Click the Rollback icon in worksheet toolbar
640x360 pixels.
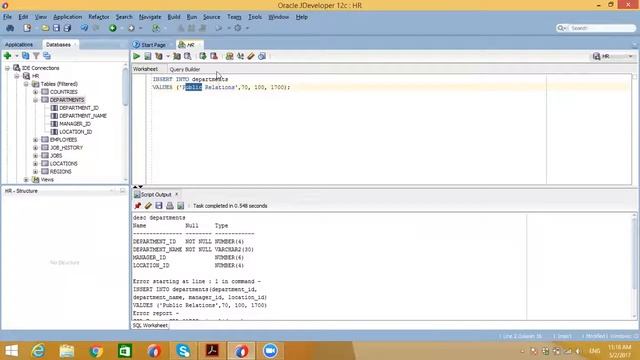point(213,56)
